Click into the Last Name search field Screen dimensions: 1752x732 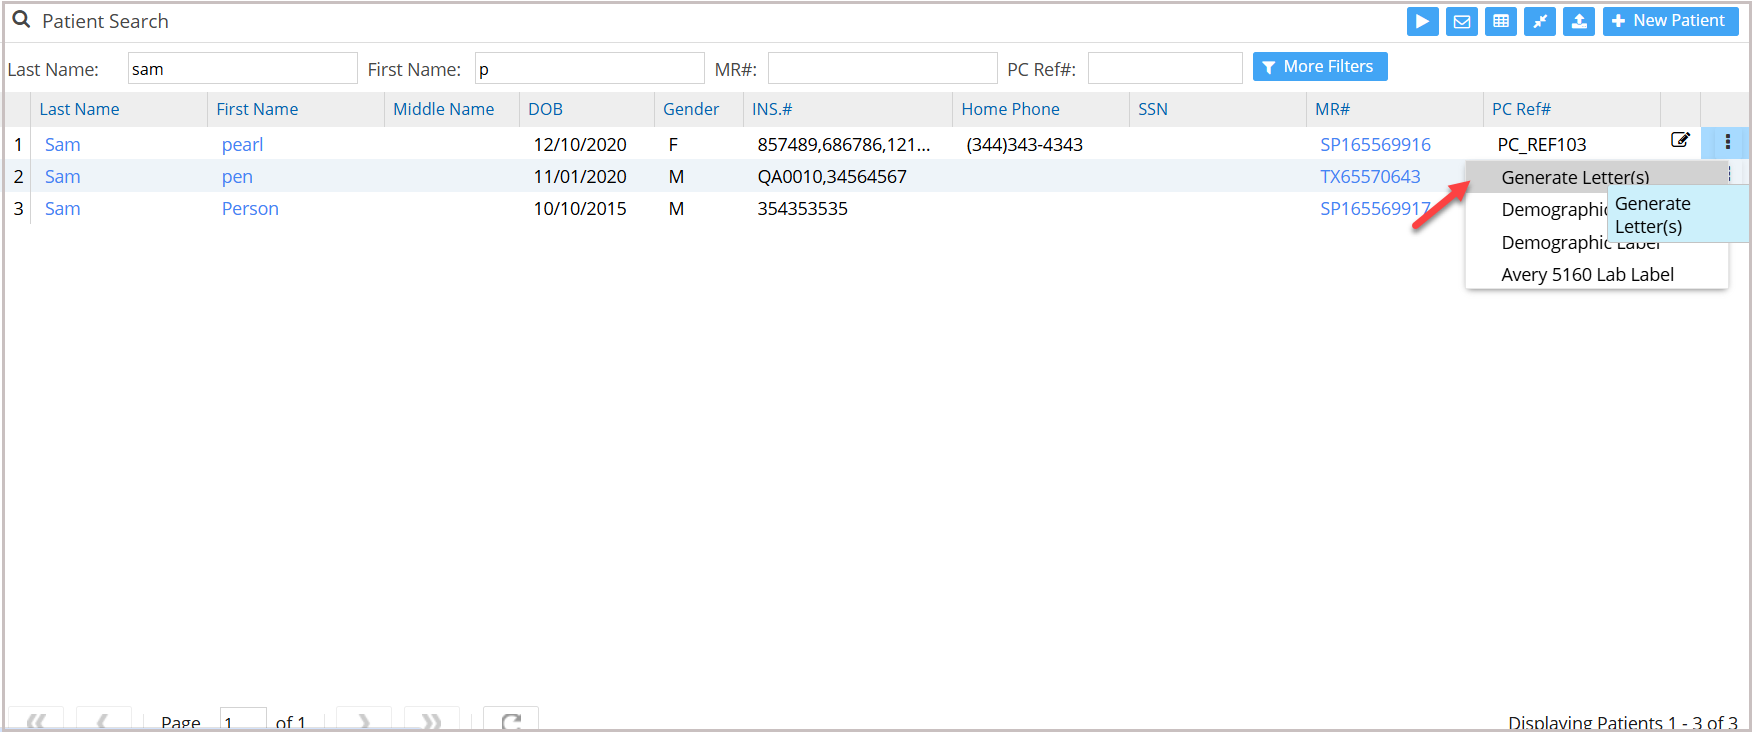pos(242,69)
